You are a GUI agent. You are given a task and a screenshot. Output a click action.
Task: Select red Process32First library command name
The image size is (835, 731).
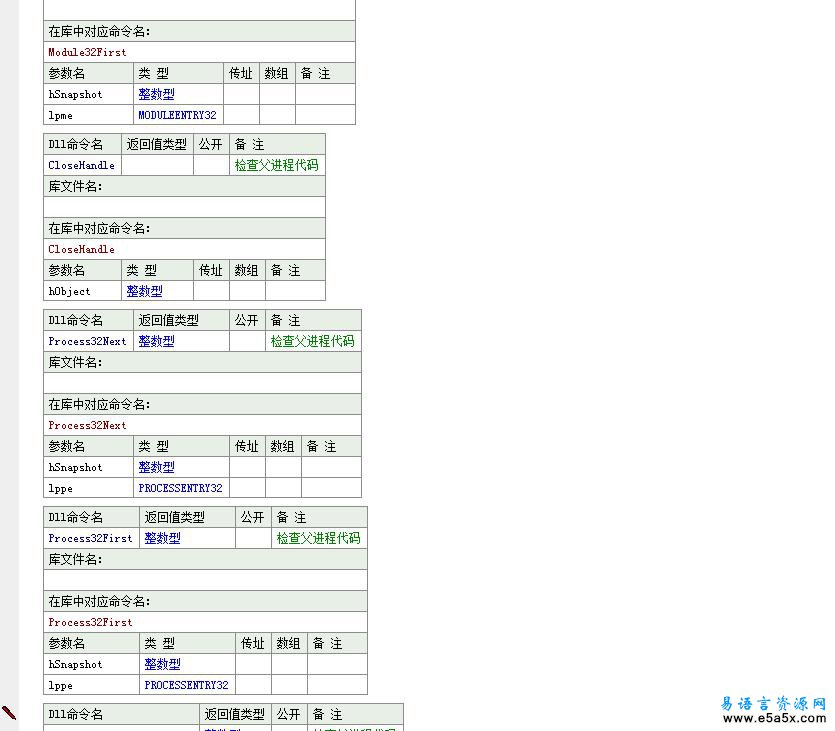pyautogui.click(x=90, y=622)
